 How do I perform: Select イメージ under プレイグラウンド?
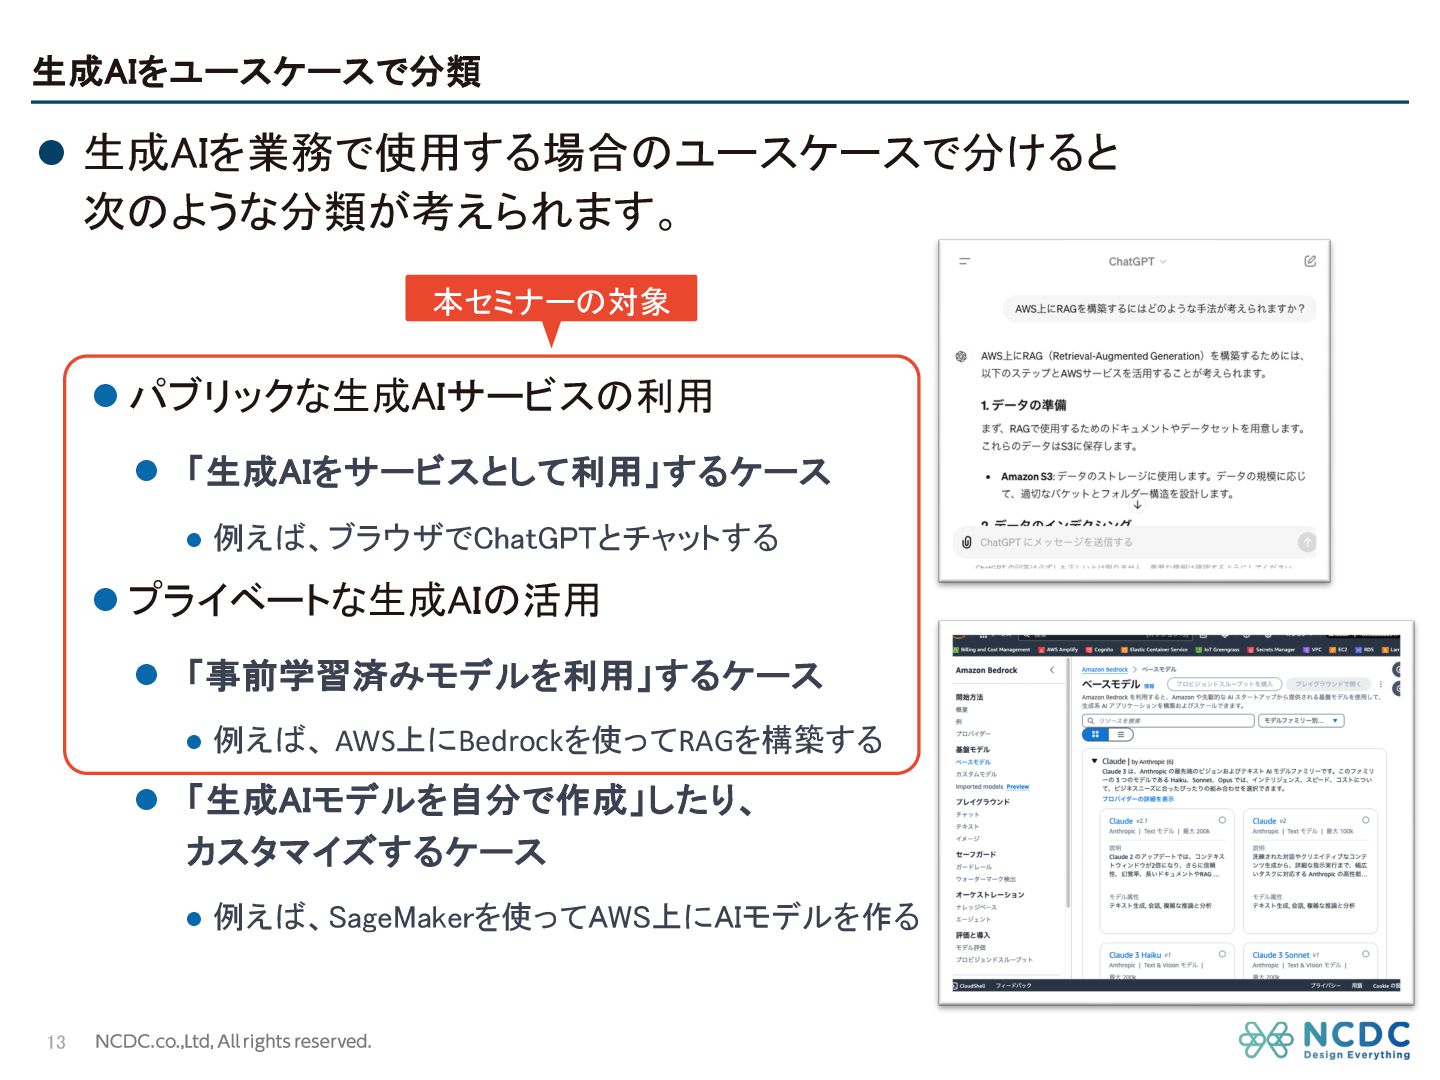pyautogui.click(x=967, y=838)
